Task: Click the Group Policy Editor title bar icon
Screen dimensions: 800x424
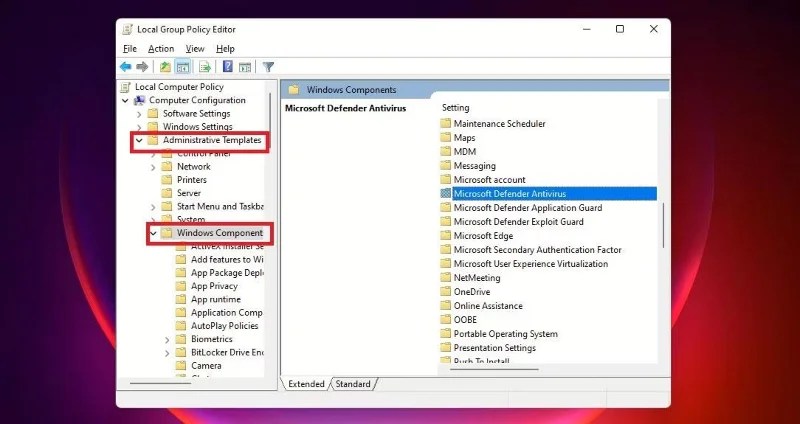Action: [128, 30]
